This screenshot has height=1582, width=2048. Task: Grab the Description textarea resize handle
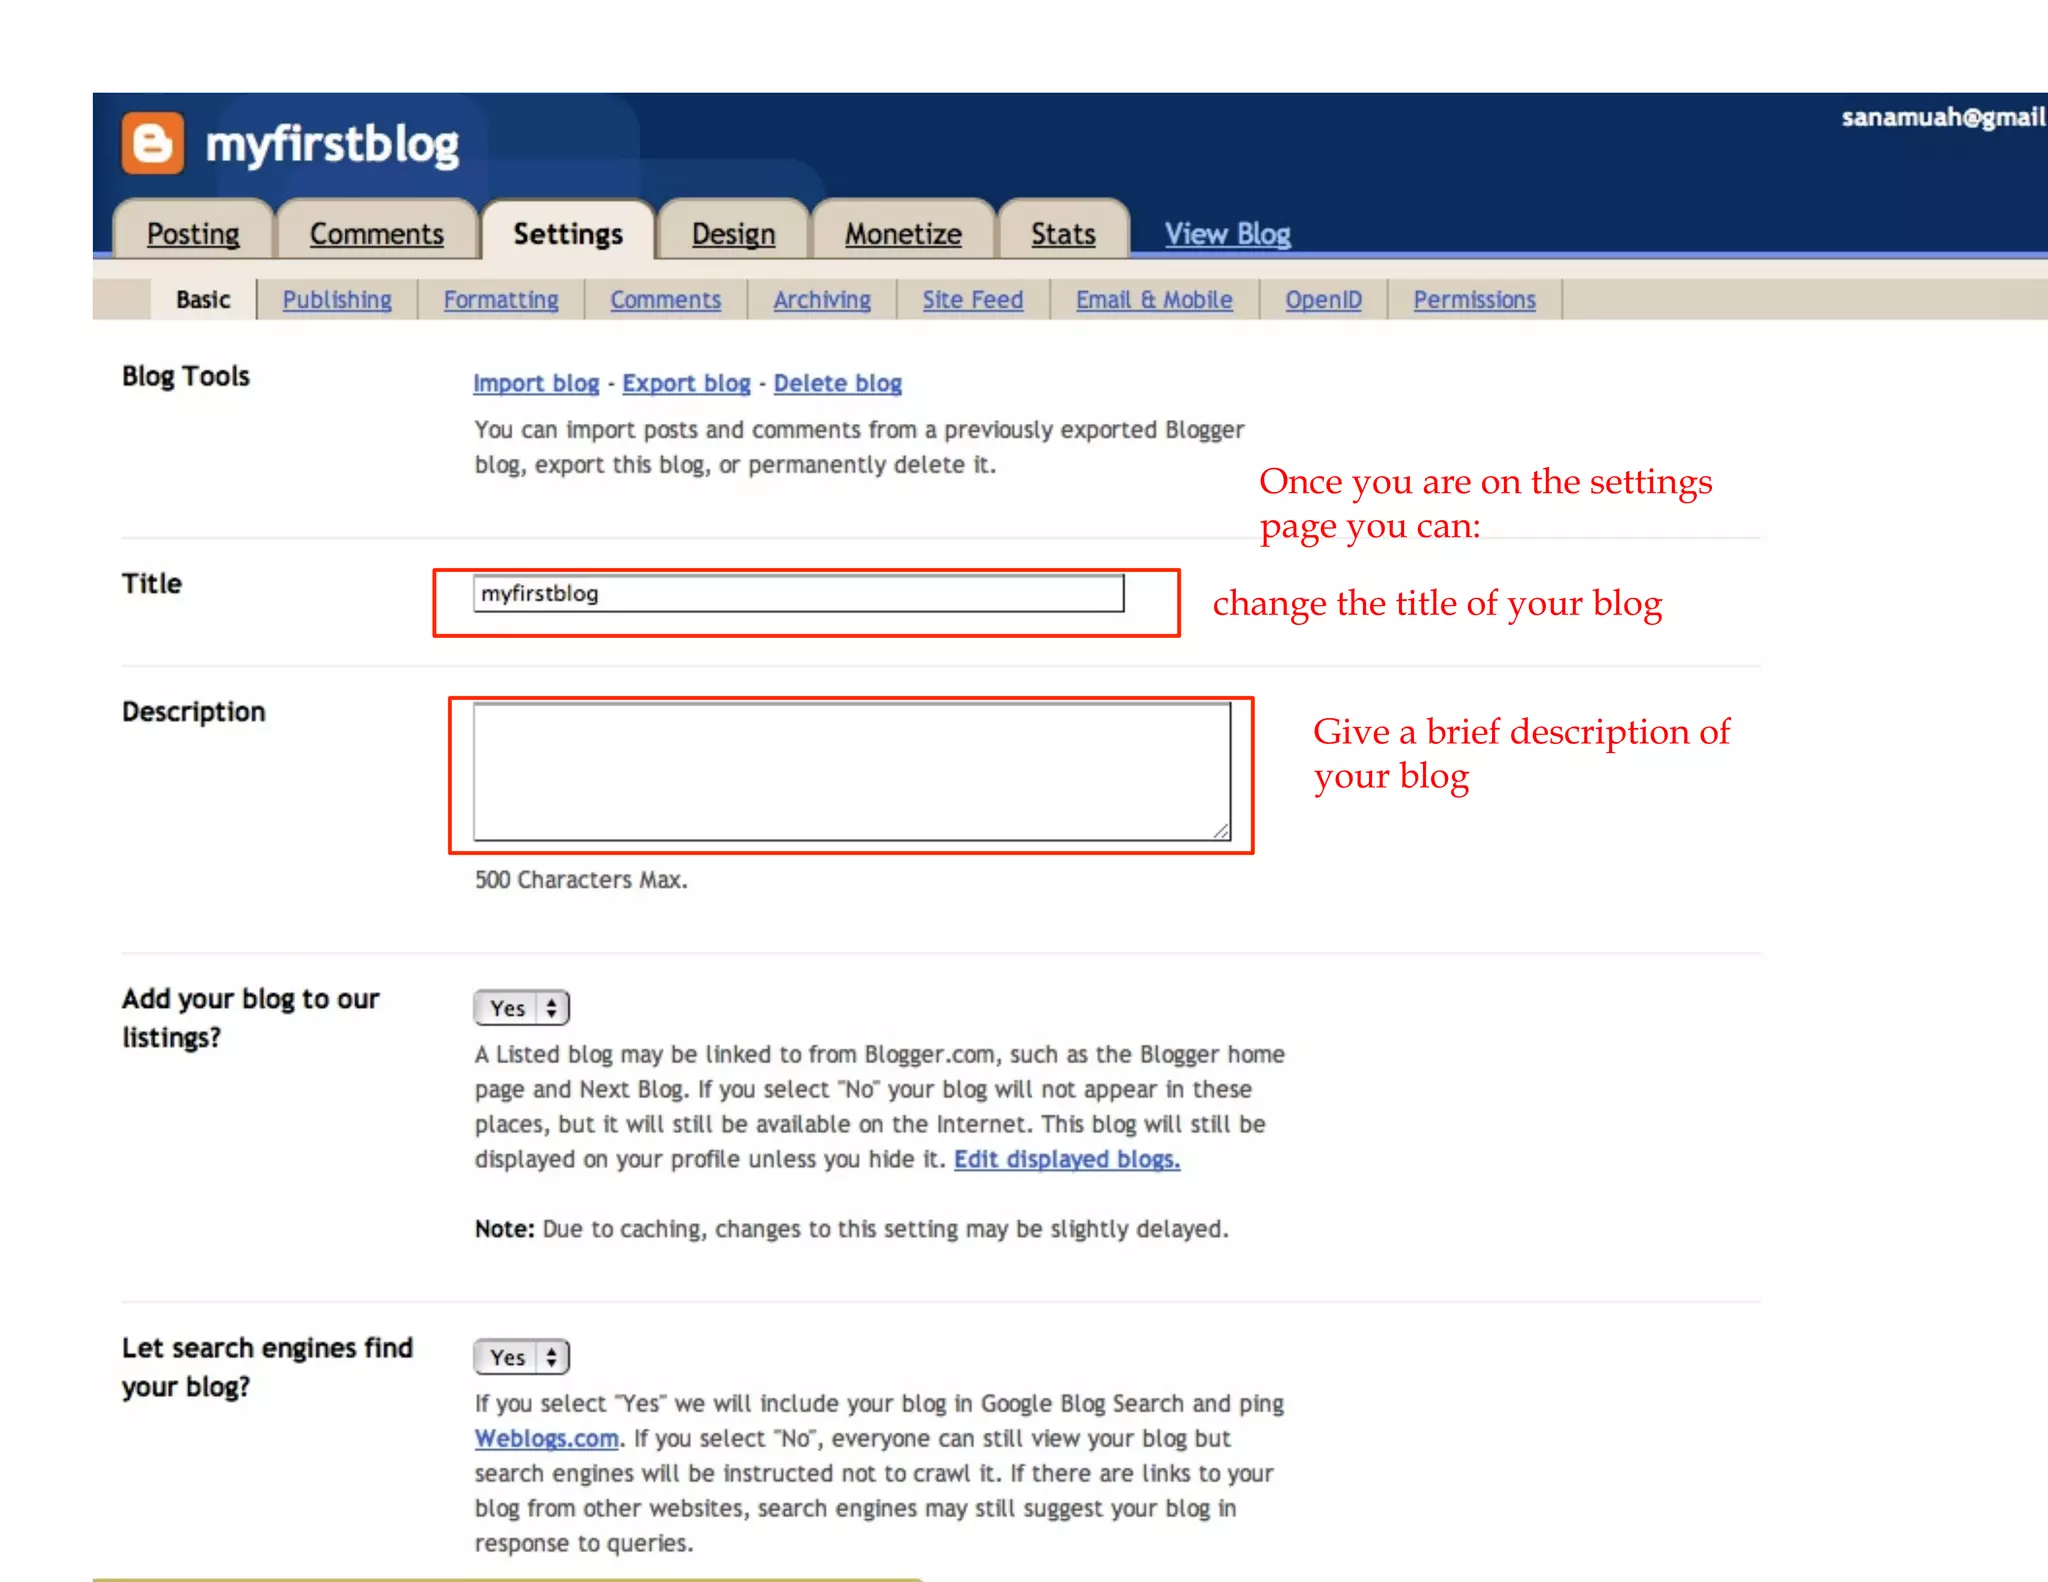pyautogui.click(x=1221, y=831)
